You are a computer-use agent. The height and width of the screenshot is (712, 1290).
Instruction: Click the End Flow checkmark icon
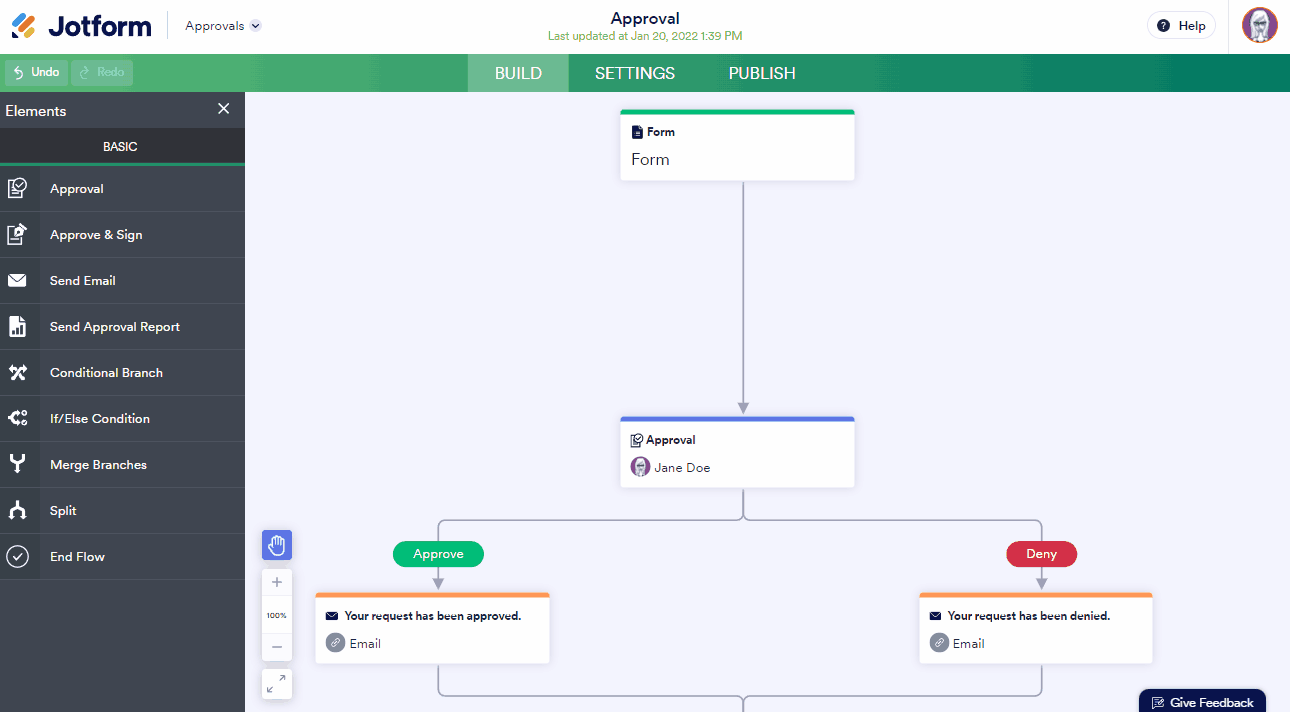click(18, 557)
